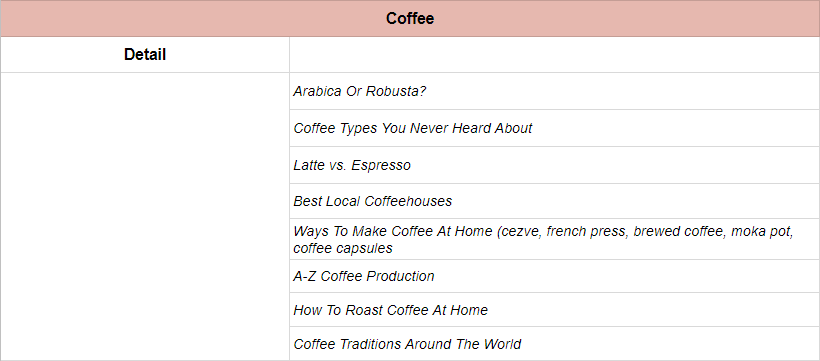The width and height of the screenshot is (820, 361).
Task: Click 'Coffee Types You Never Heard About' row
Action: (554, 128)
